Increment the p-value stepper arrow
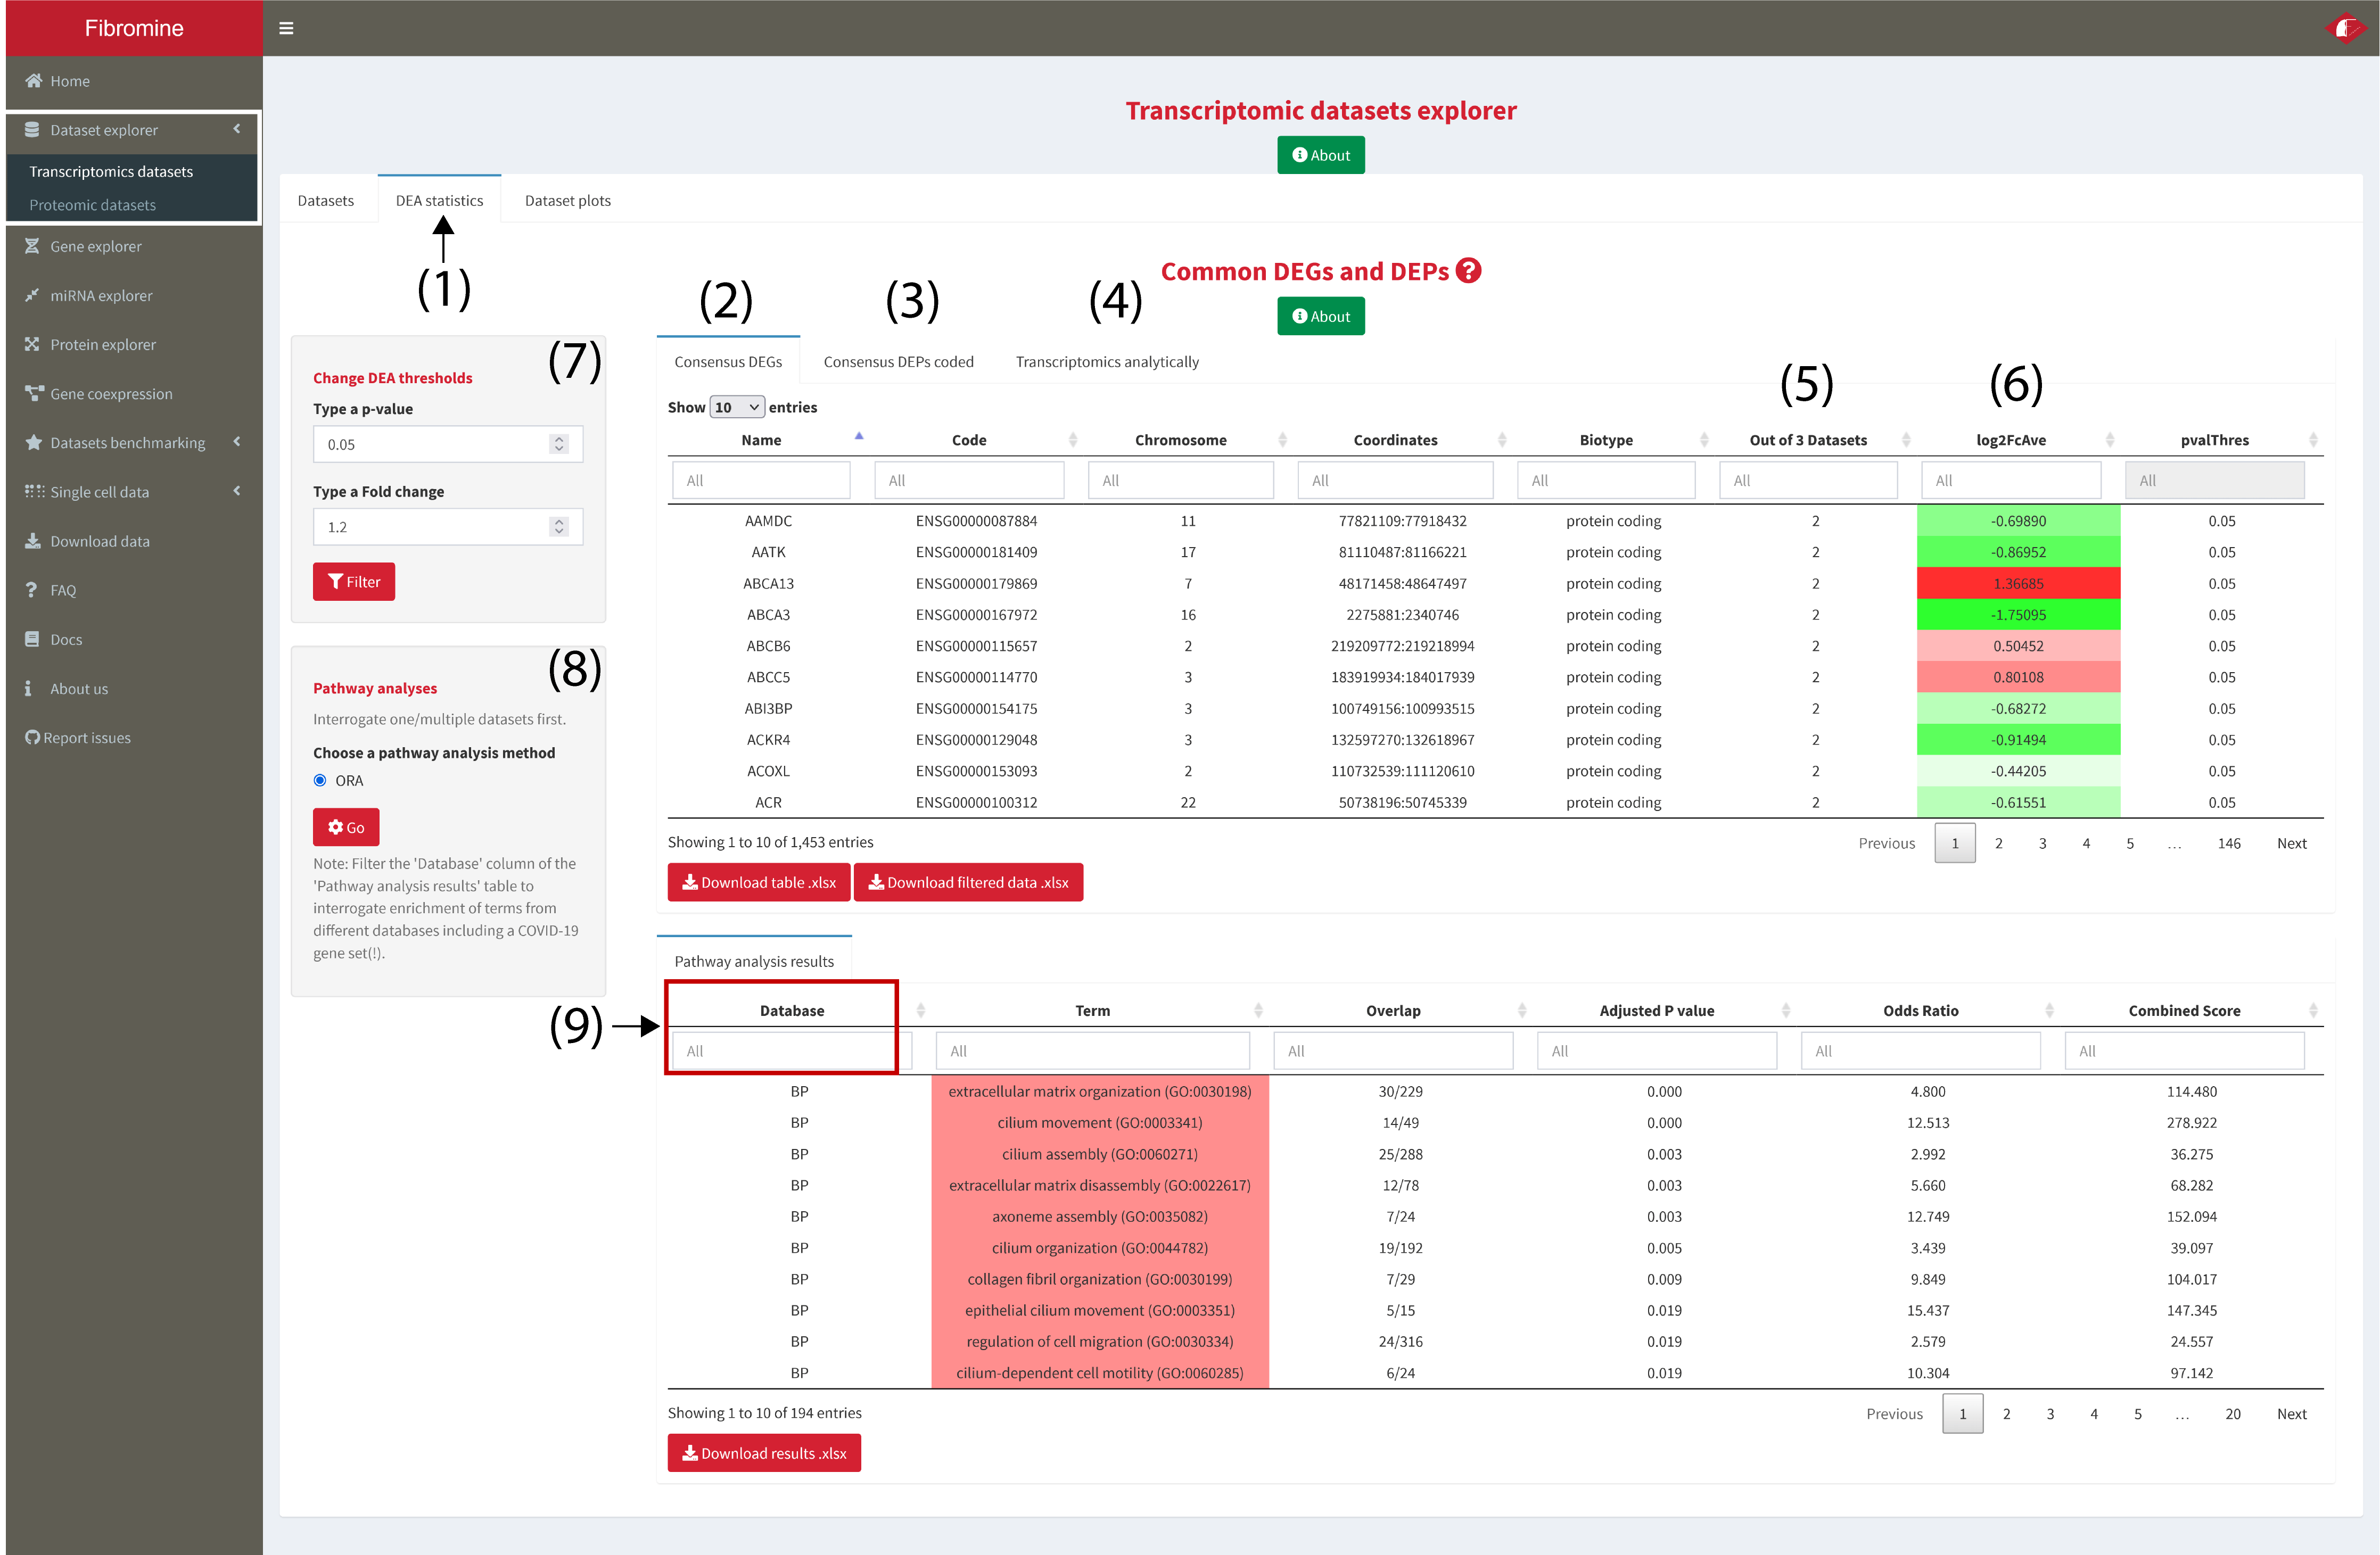 559,439
